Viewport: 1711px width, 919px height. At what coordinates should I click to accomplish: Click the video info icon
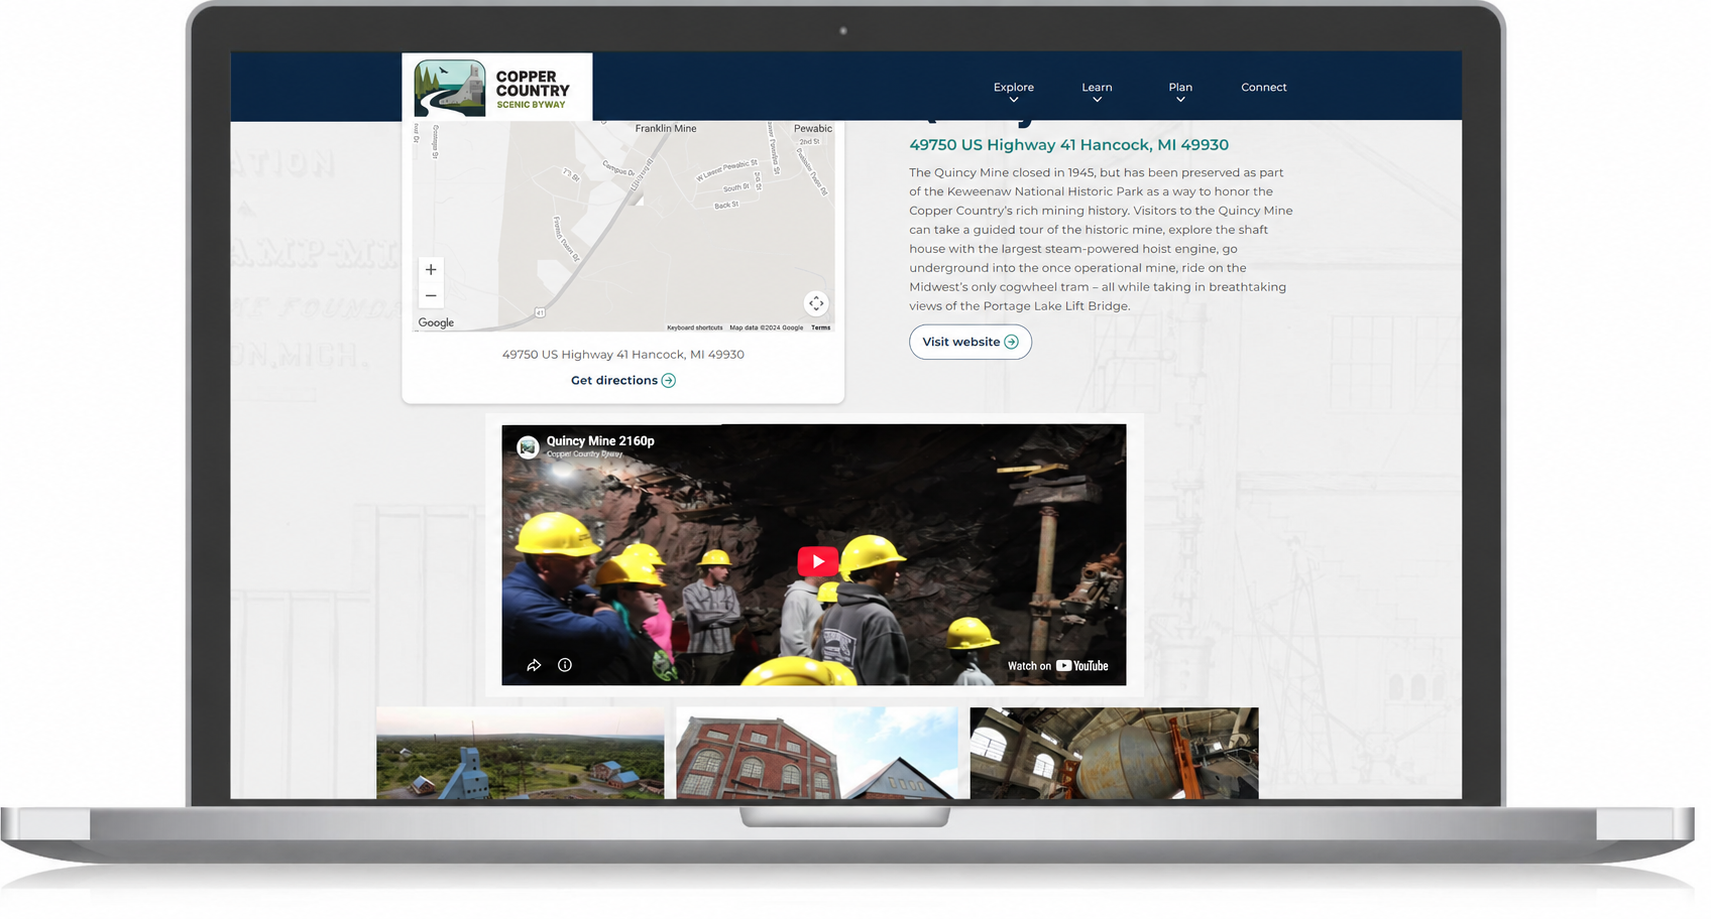point(565,665)
